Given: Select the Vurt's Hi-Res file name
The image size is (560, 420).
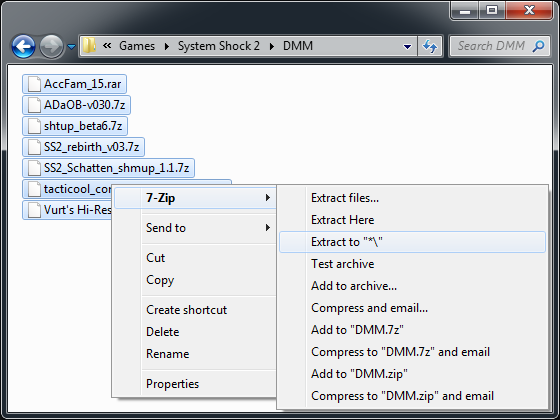Looking at the screenshot, I should click(78, 210).
